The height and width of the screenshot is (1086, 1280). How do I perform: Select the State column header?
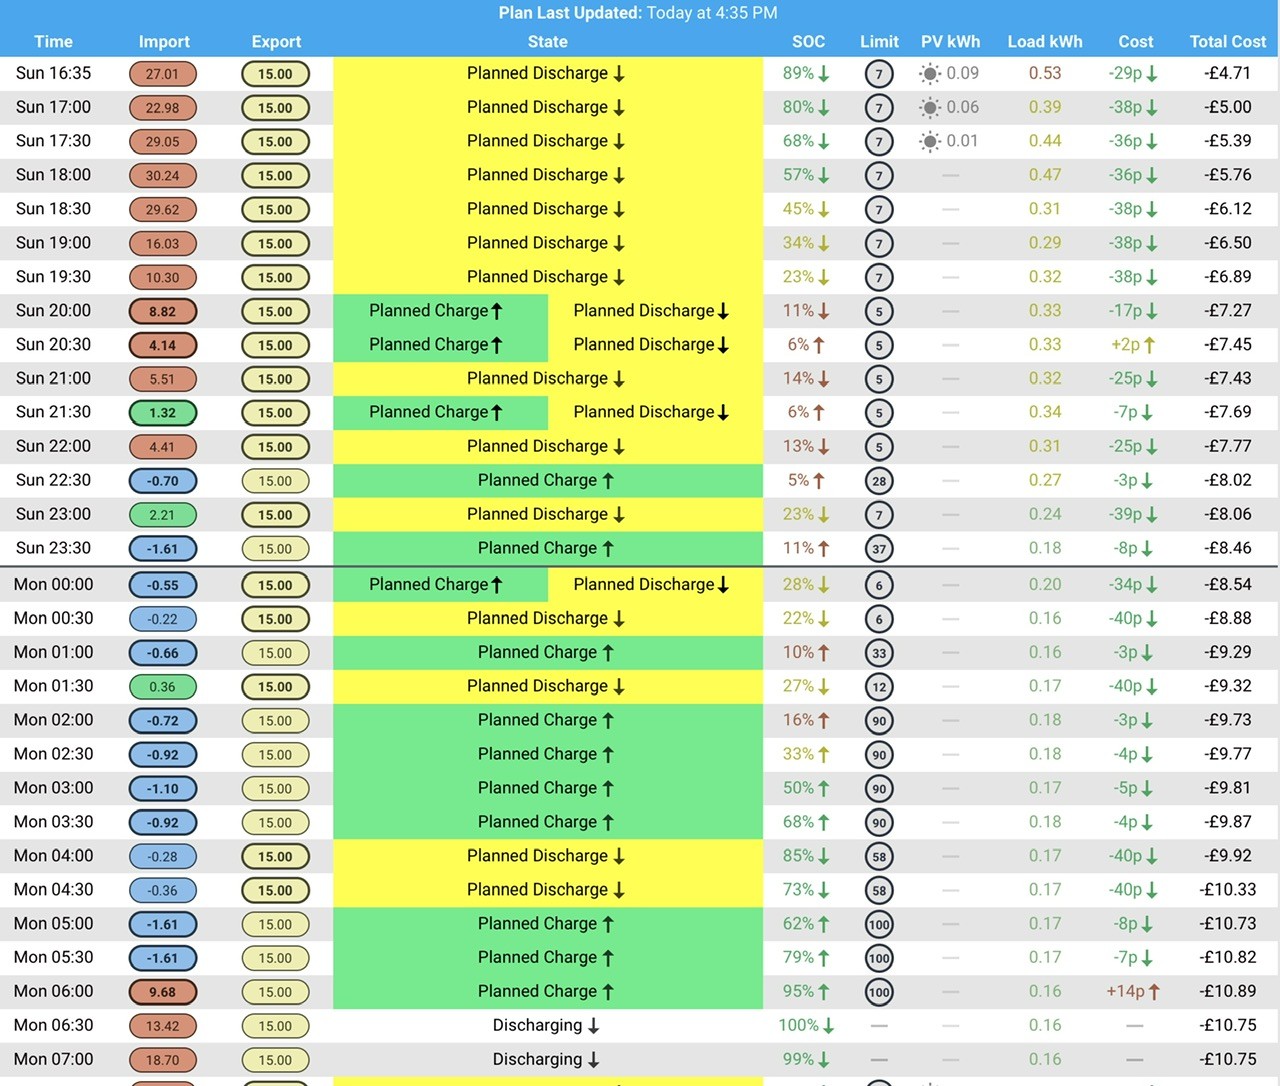coord(547,42)
